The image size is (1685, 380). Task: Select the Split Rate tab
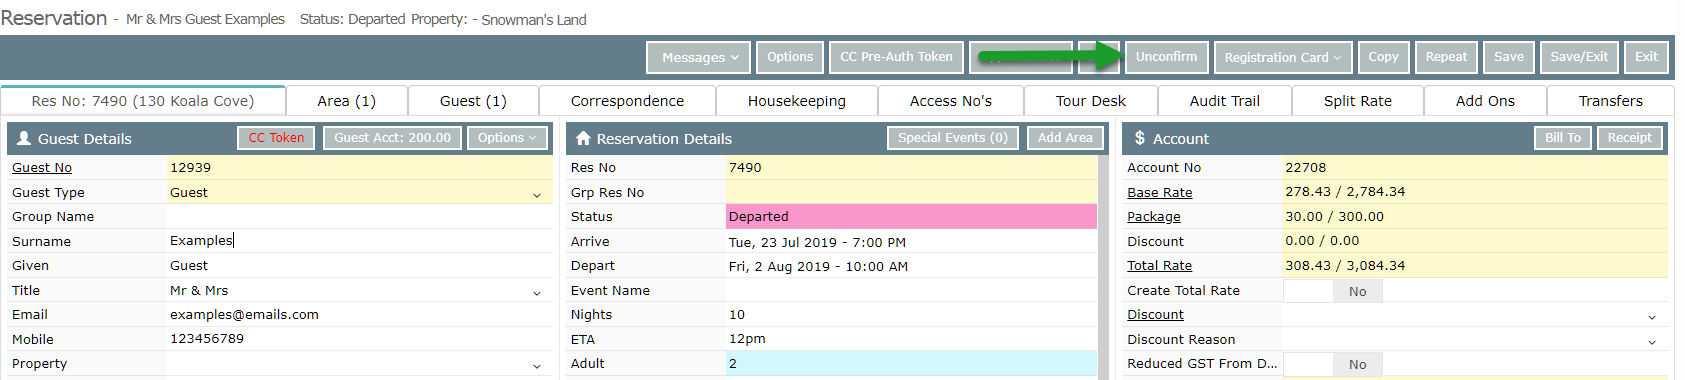point(1358,101)
